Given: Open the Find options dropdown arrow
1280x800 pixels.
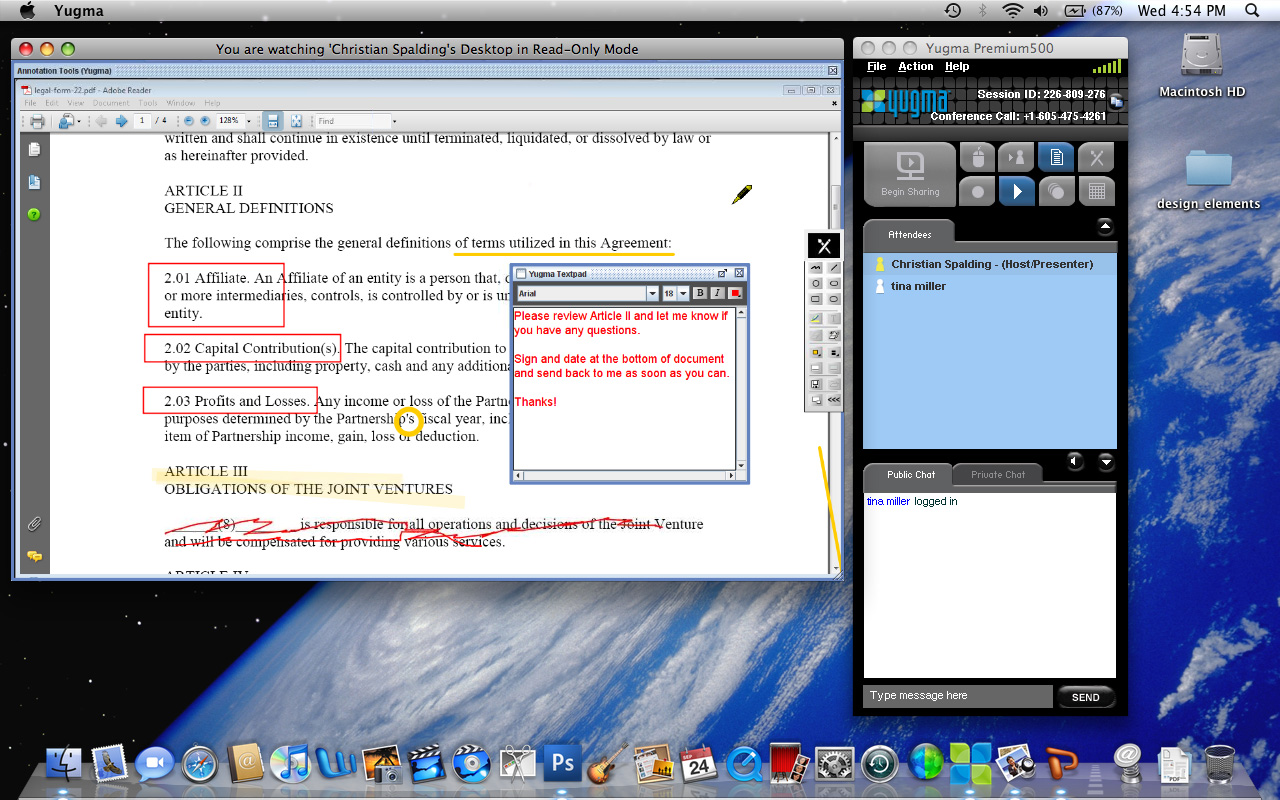Looking at the screenshot, I should 394,121.
